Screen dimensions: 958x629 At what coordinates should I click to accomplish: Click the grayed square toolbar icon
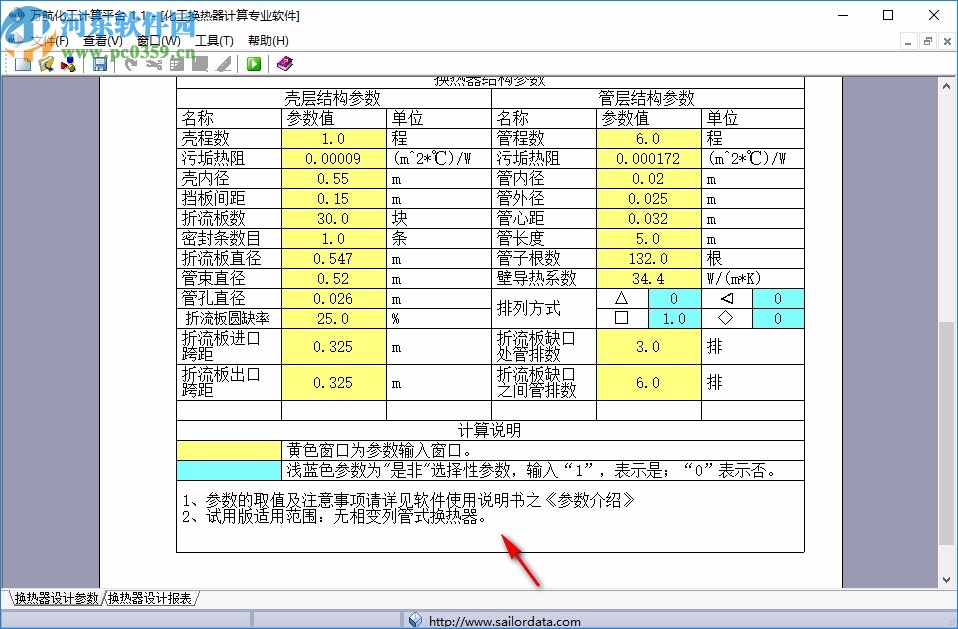[200, 64]
